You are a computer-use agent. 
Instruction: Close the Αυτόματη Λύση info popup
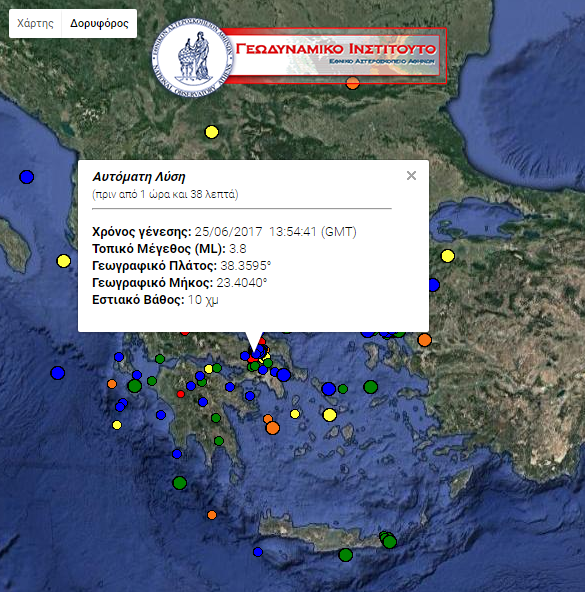point(411,176)
